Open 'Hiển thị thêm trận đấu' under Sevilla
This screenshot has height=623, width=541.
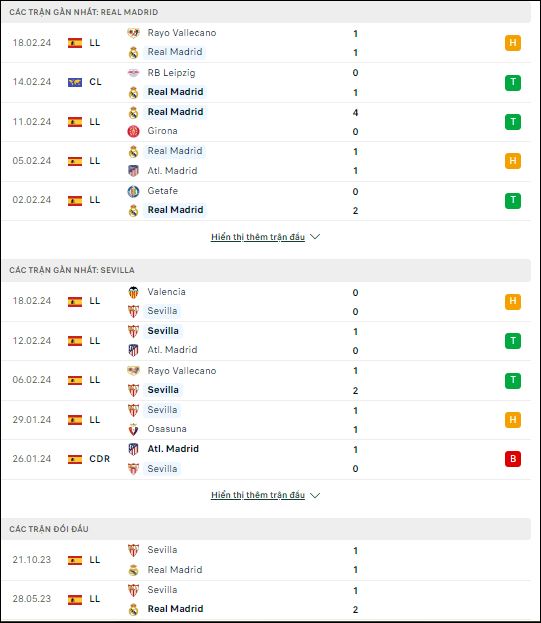258,495
